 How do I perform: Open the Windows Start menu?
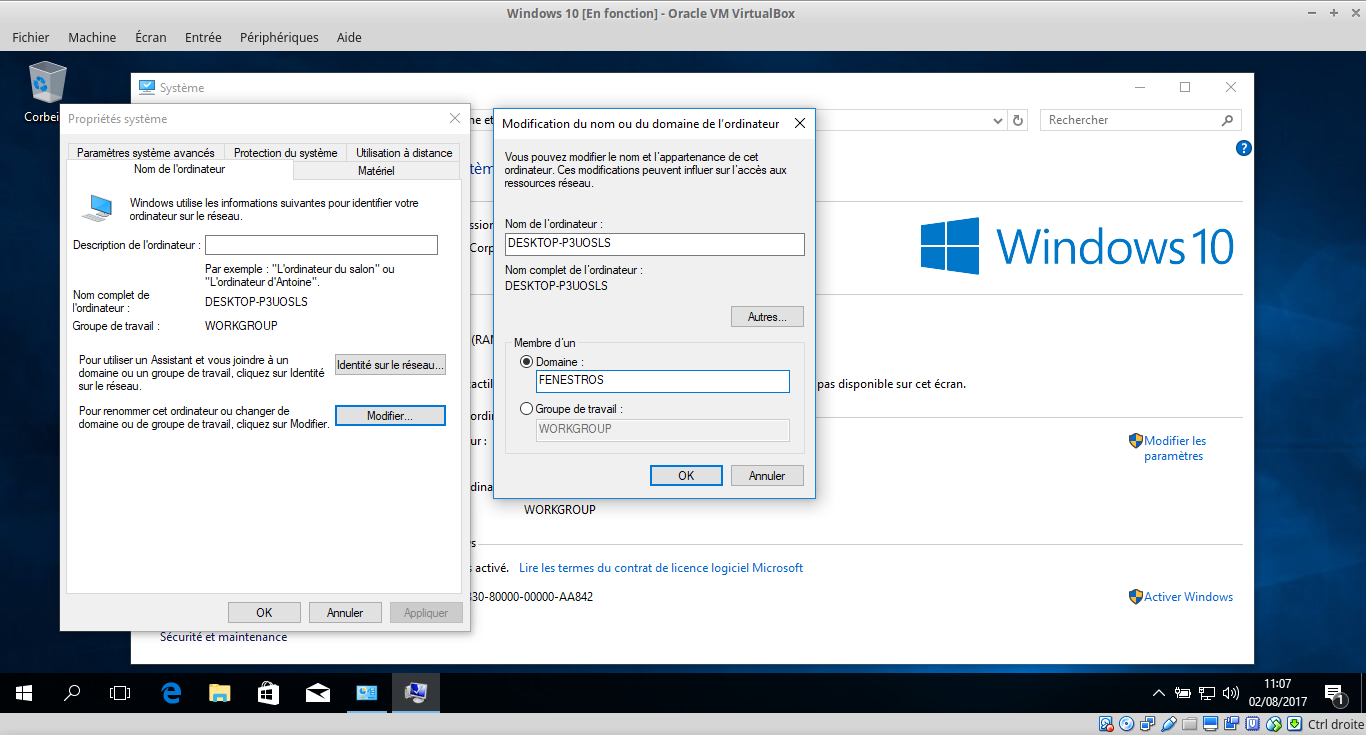click(24, 692)
